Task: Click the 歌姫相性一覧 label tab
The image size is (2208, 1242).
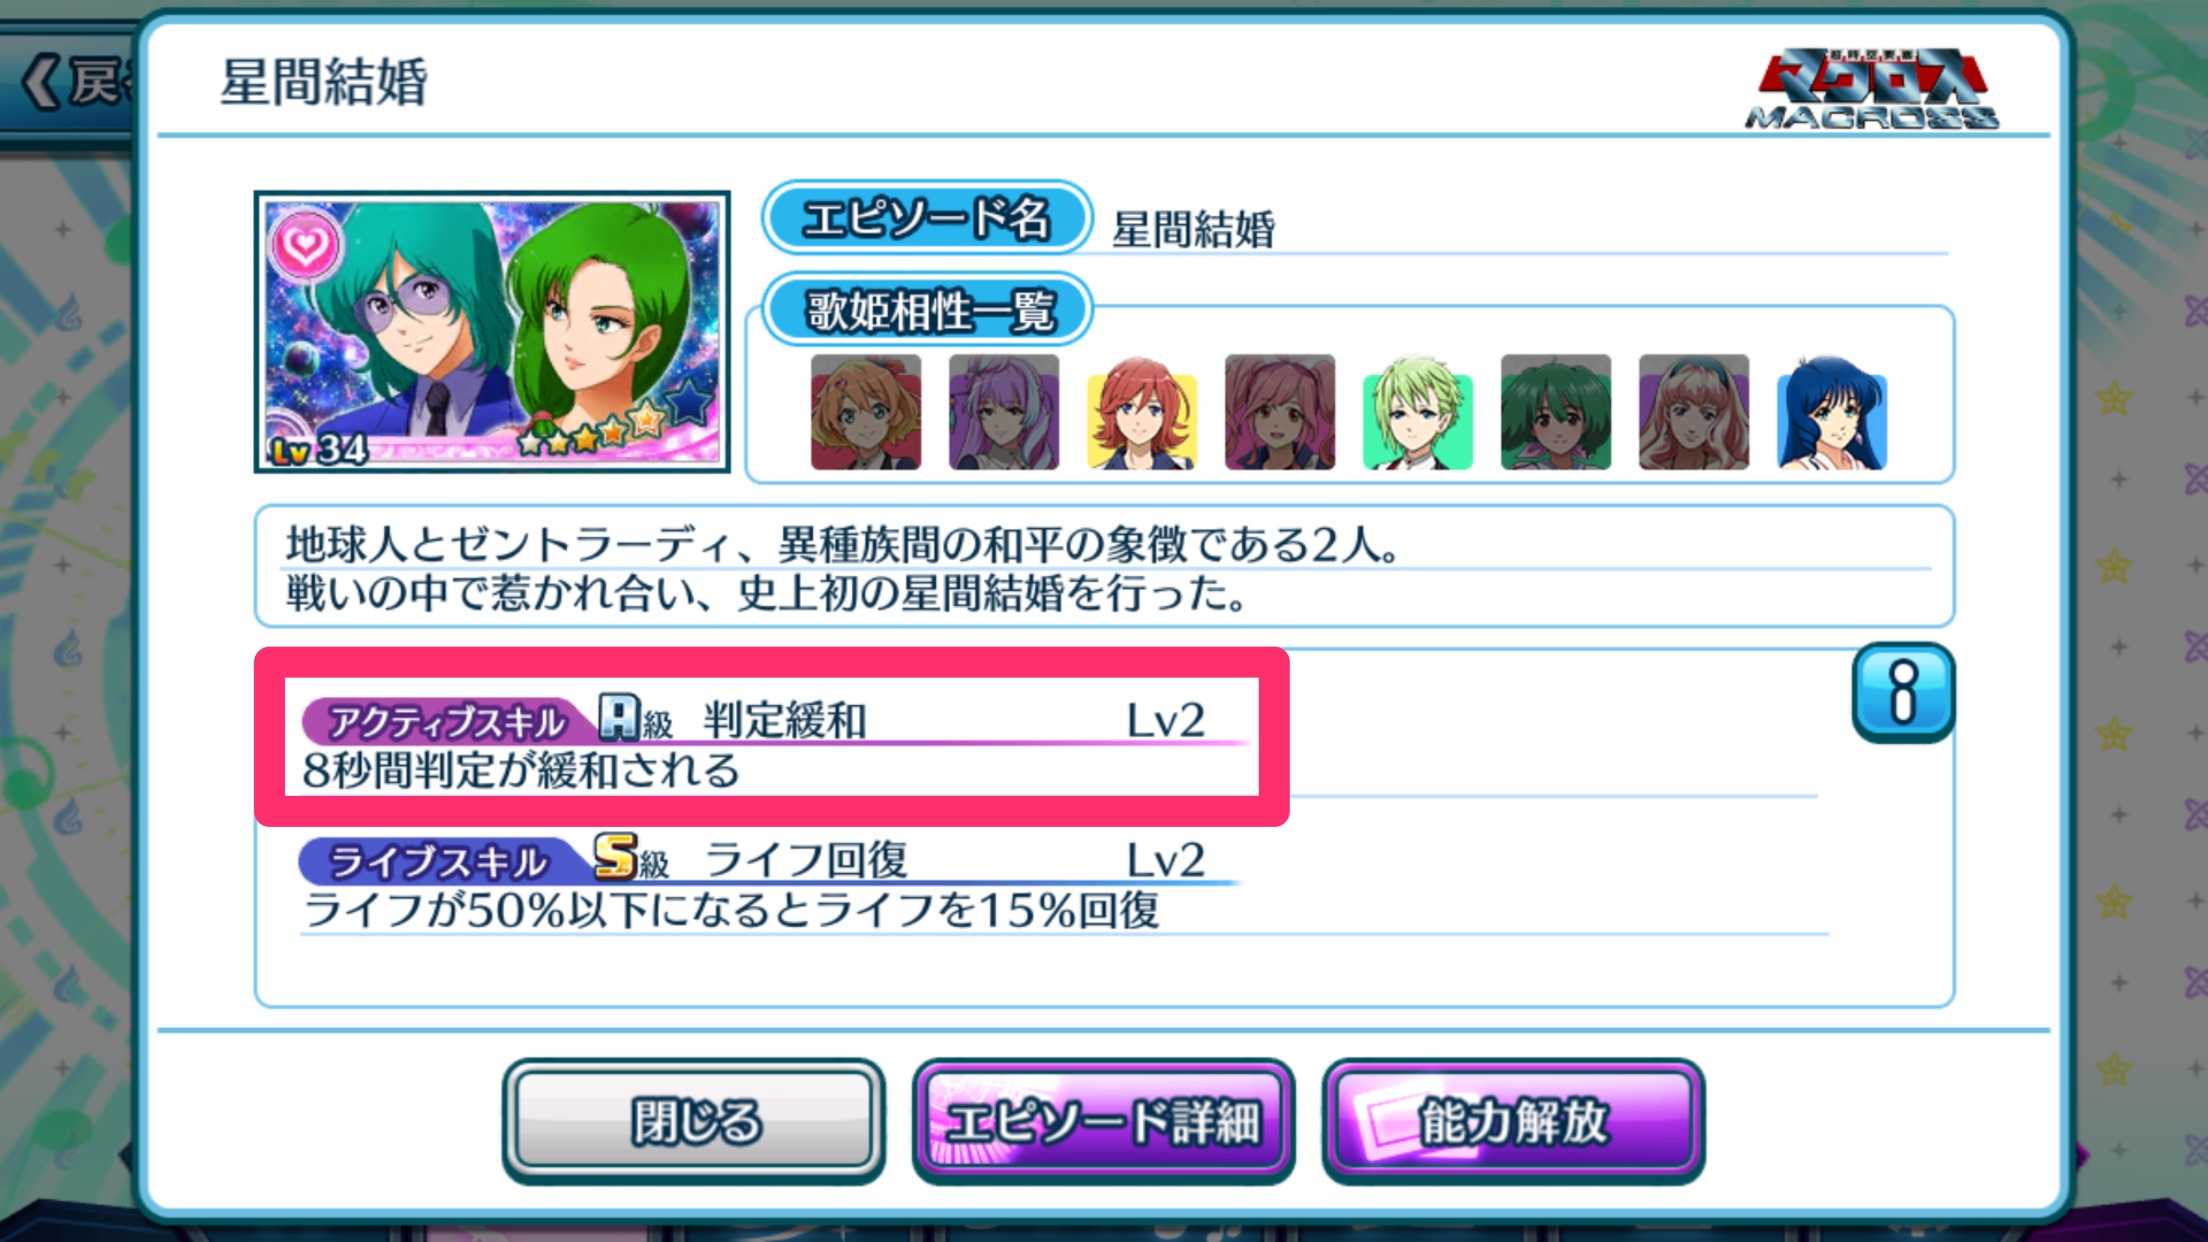Action: (x=927, y=310)
